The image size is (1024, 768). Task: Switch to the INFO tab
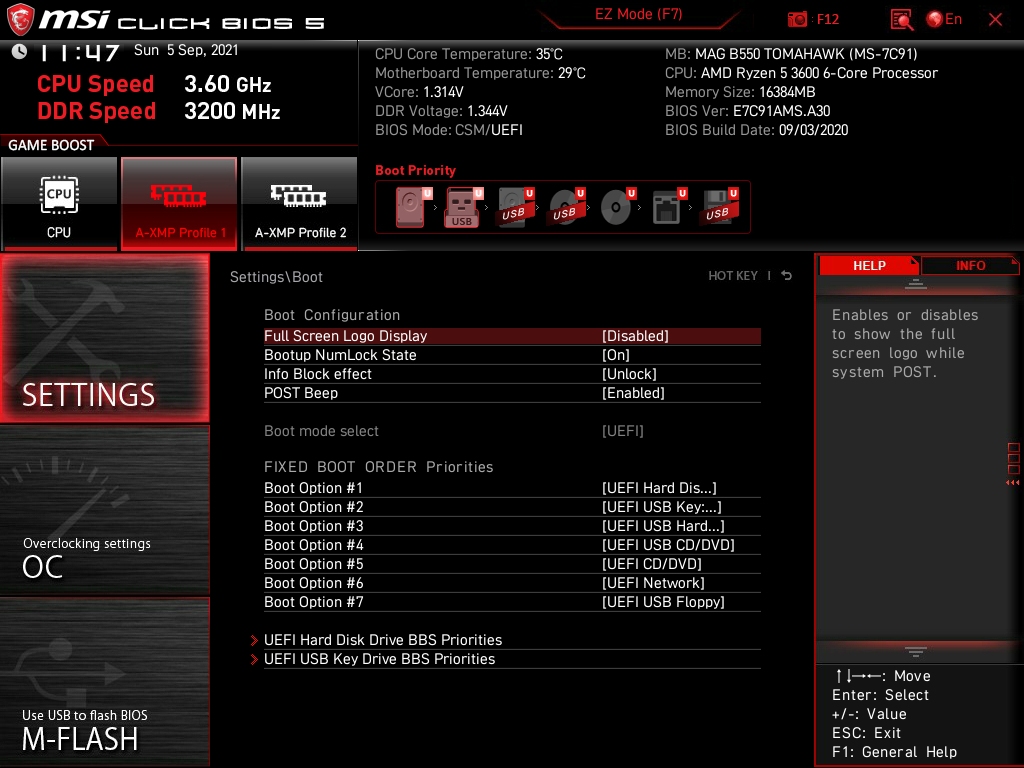click(970, 266)
